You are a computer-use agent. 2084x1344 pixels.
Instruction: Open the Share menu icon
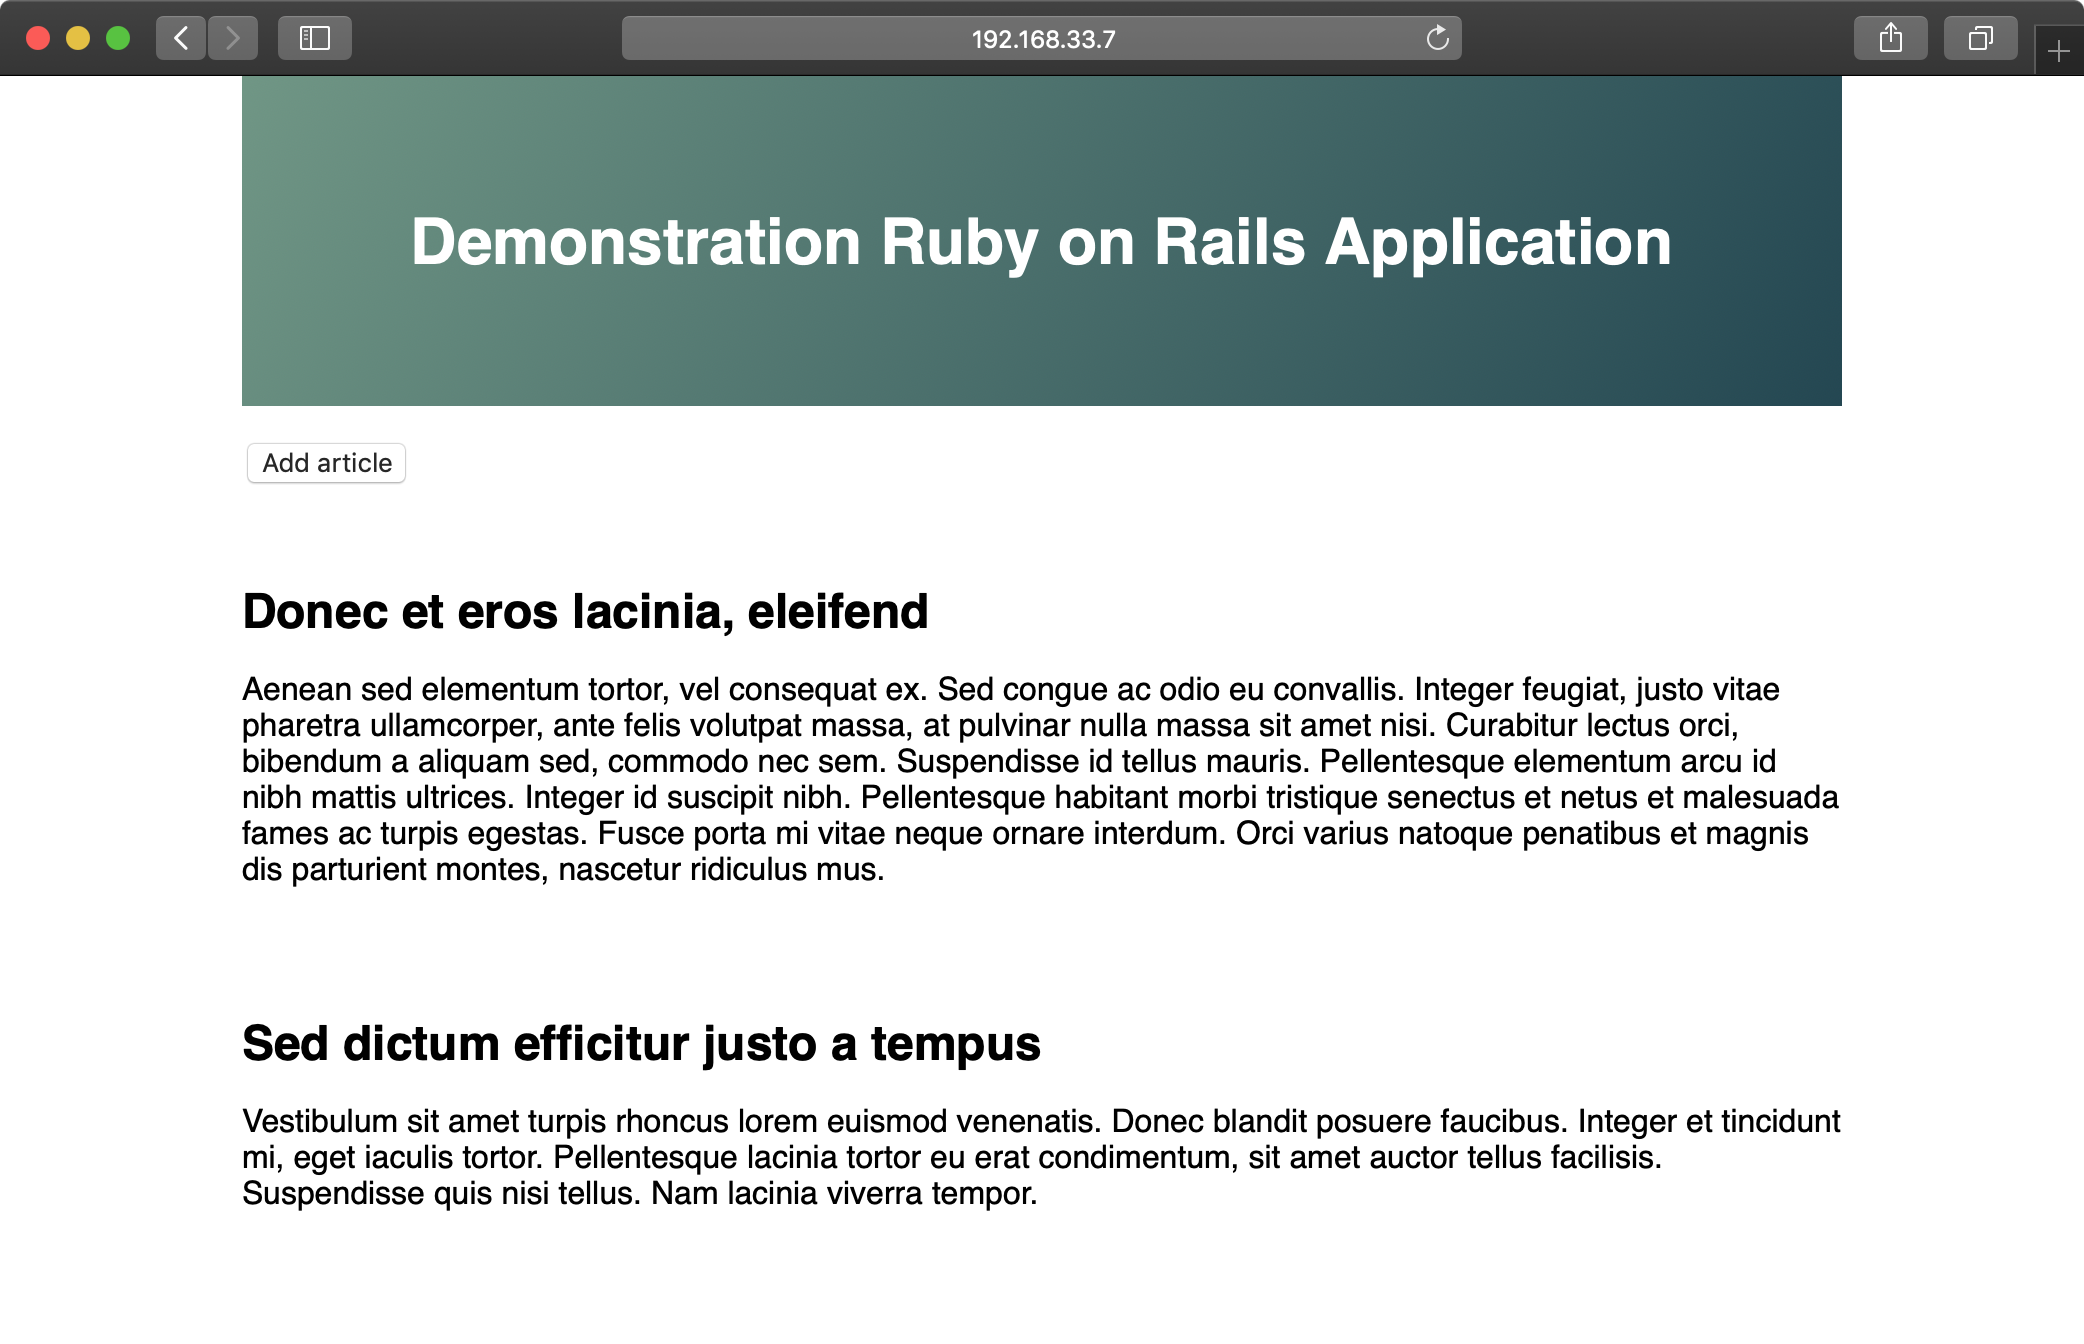pyautogui.click(x=1890, y=38)
